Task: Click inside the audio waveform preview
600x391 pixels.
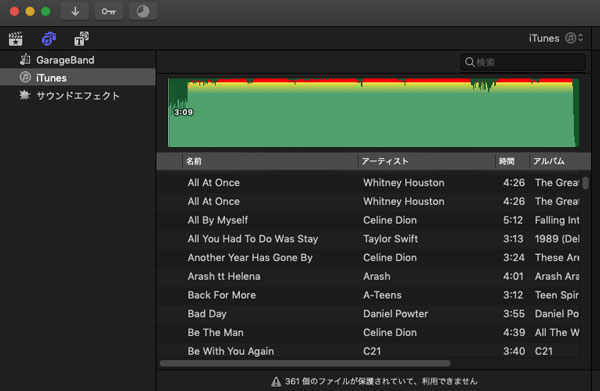Action: point(373,112)
